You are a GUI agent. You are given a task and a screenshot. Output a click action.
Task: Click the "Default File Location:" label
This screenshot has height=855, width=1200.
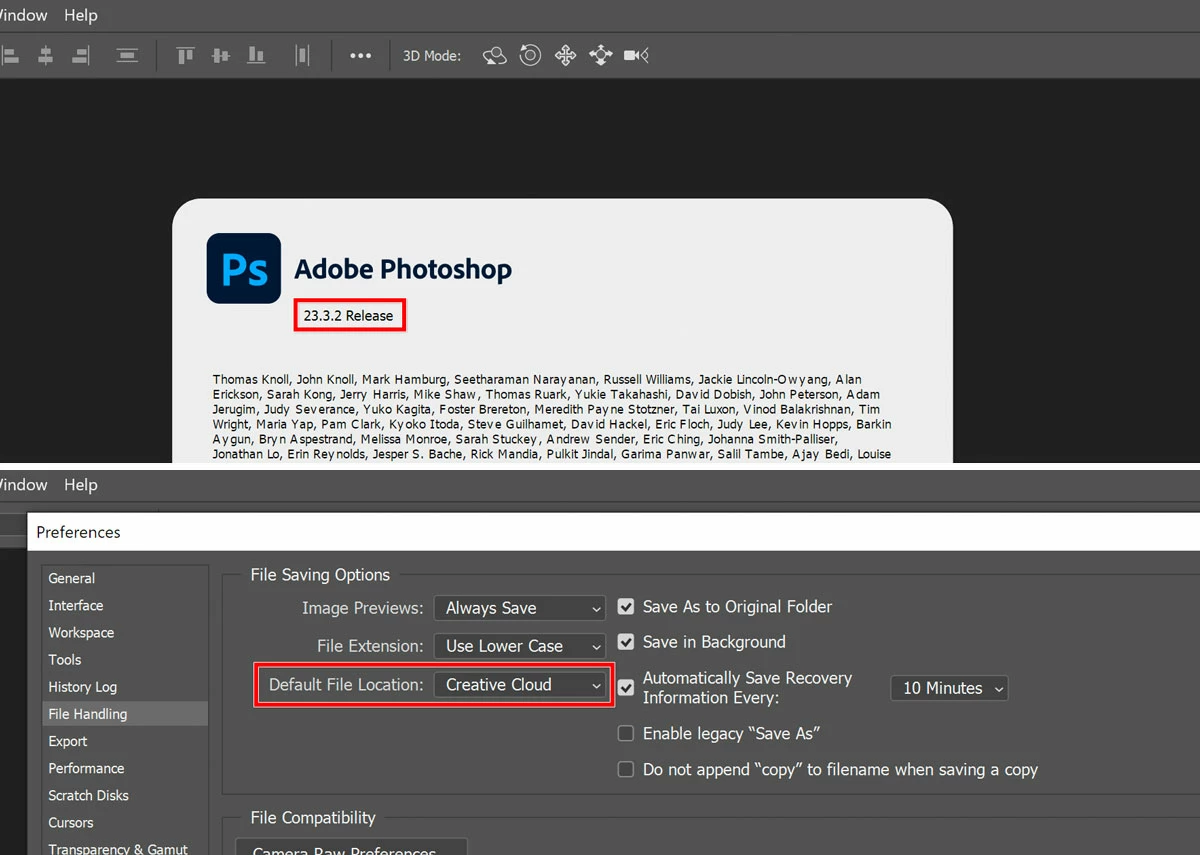pyautogui.click(x=347, y=685)
